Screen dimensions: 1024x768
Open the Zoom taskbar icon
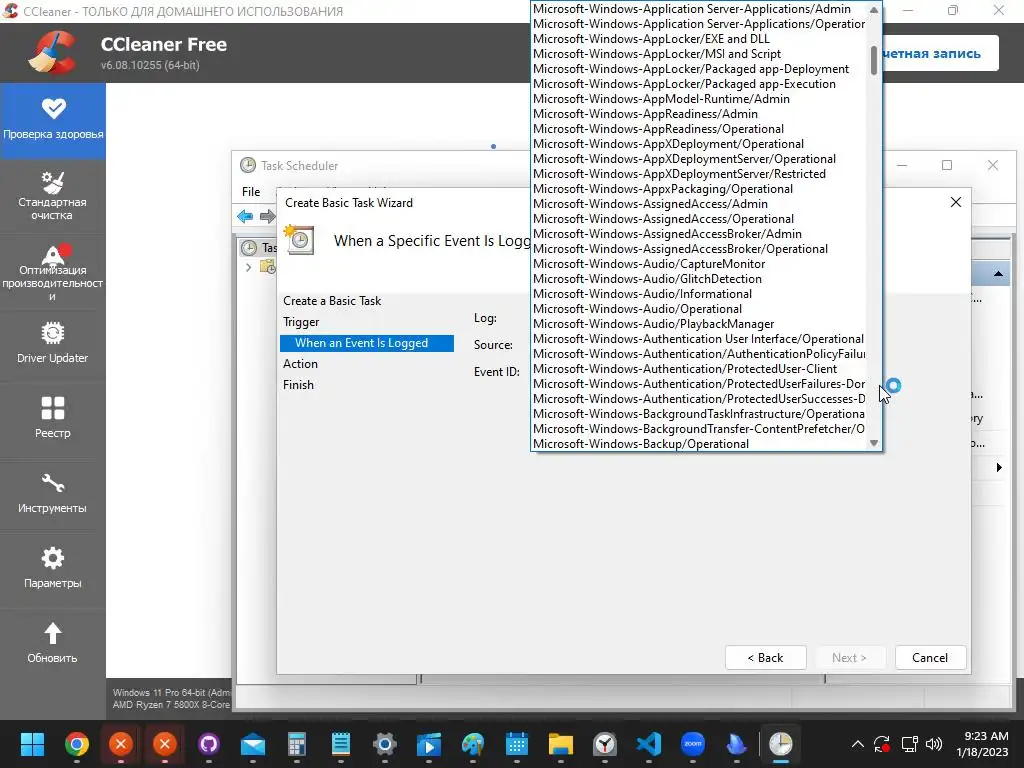693,744
